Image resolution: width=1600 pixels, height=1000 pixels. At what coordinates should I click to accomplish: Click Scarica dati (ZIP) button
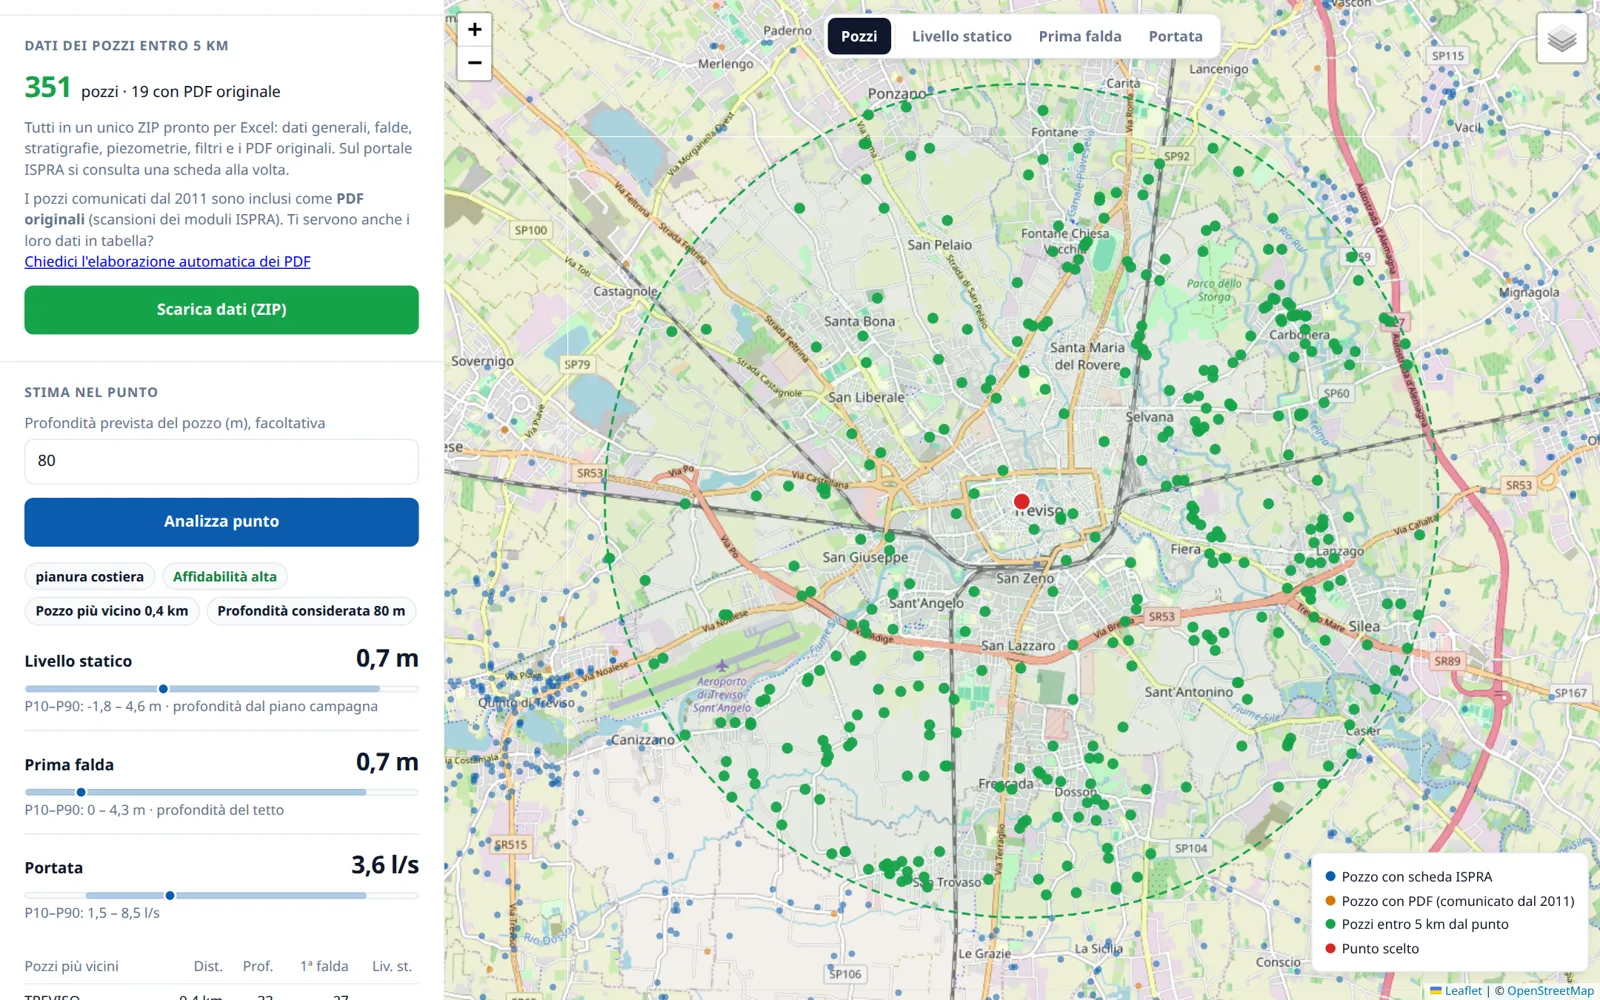[x=221, y=310]
